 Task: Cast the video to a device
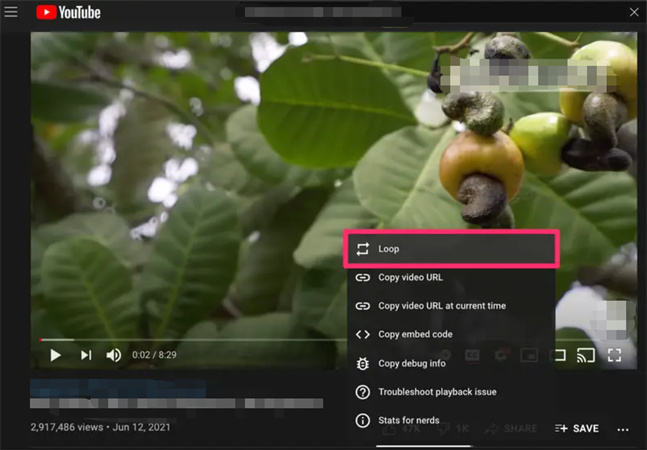click(586, 355)
